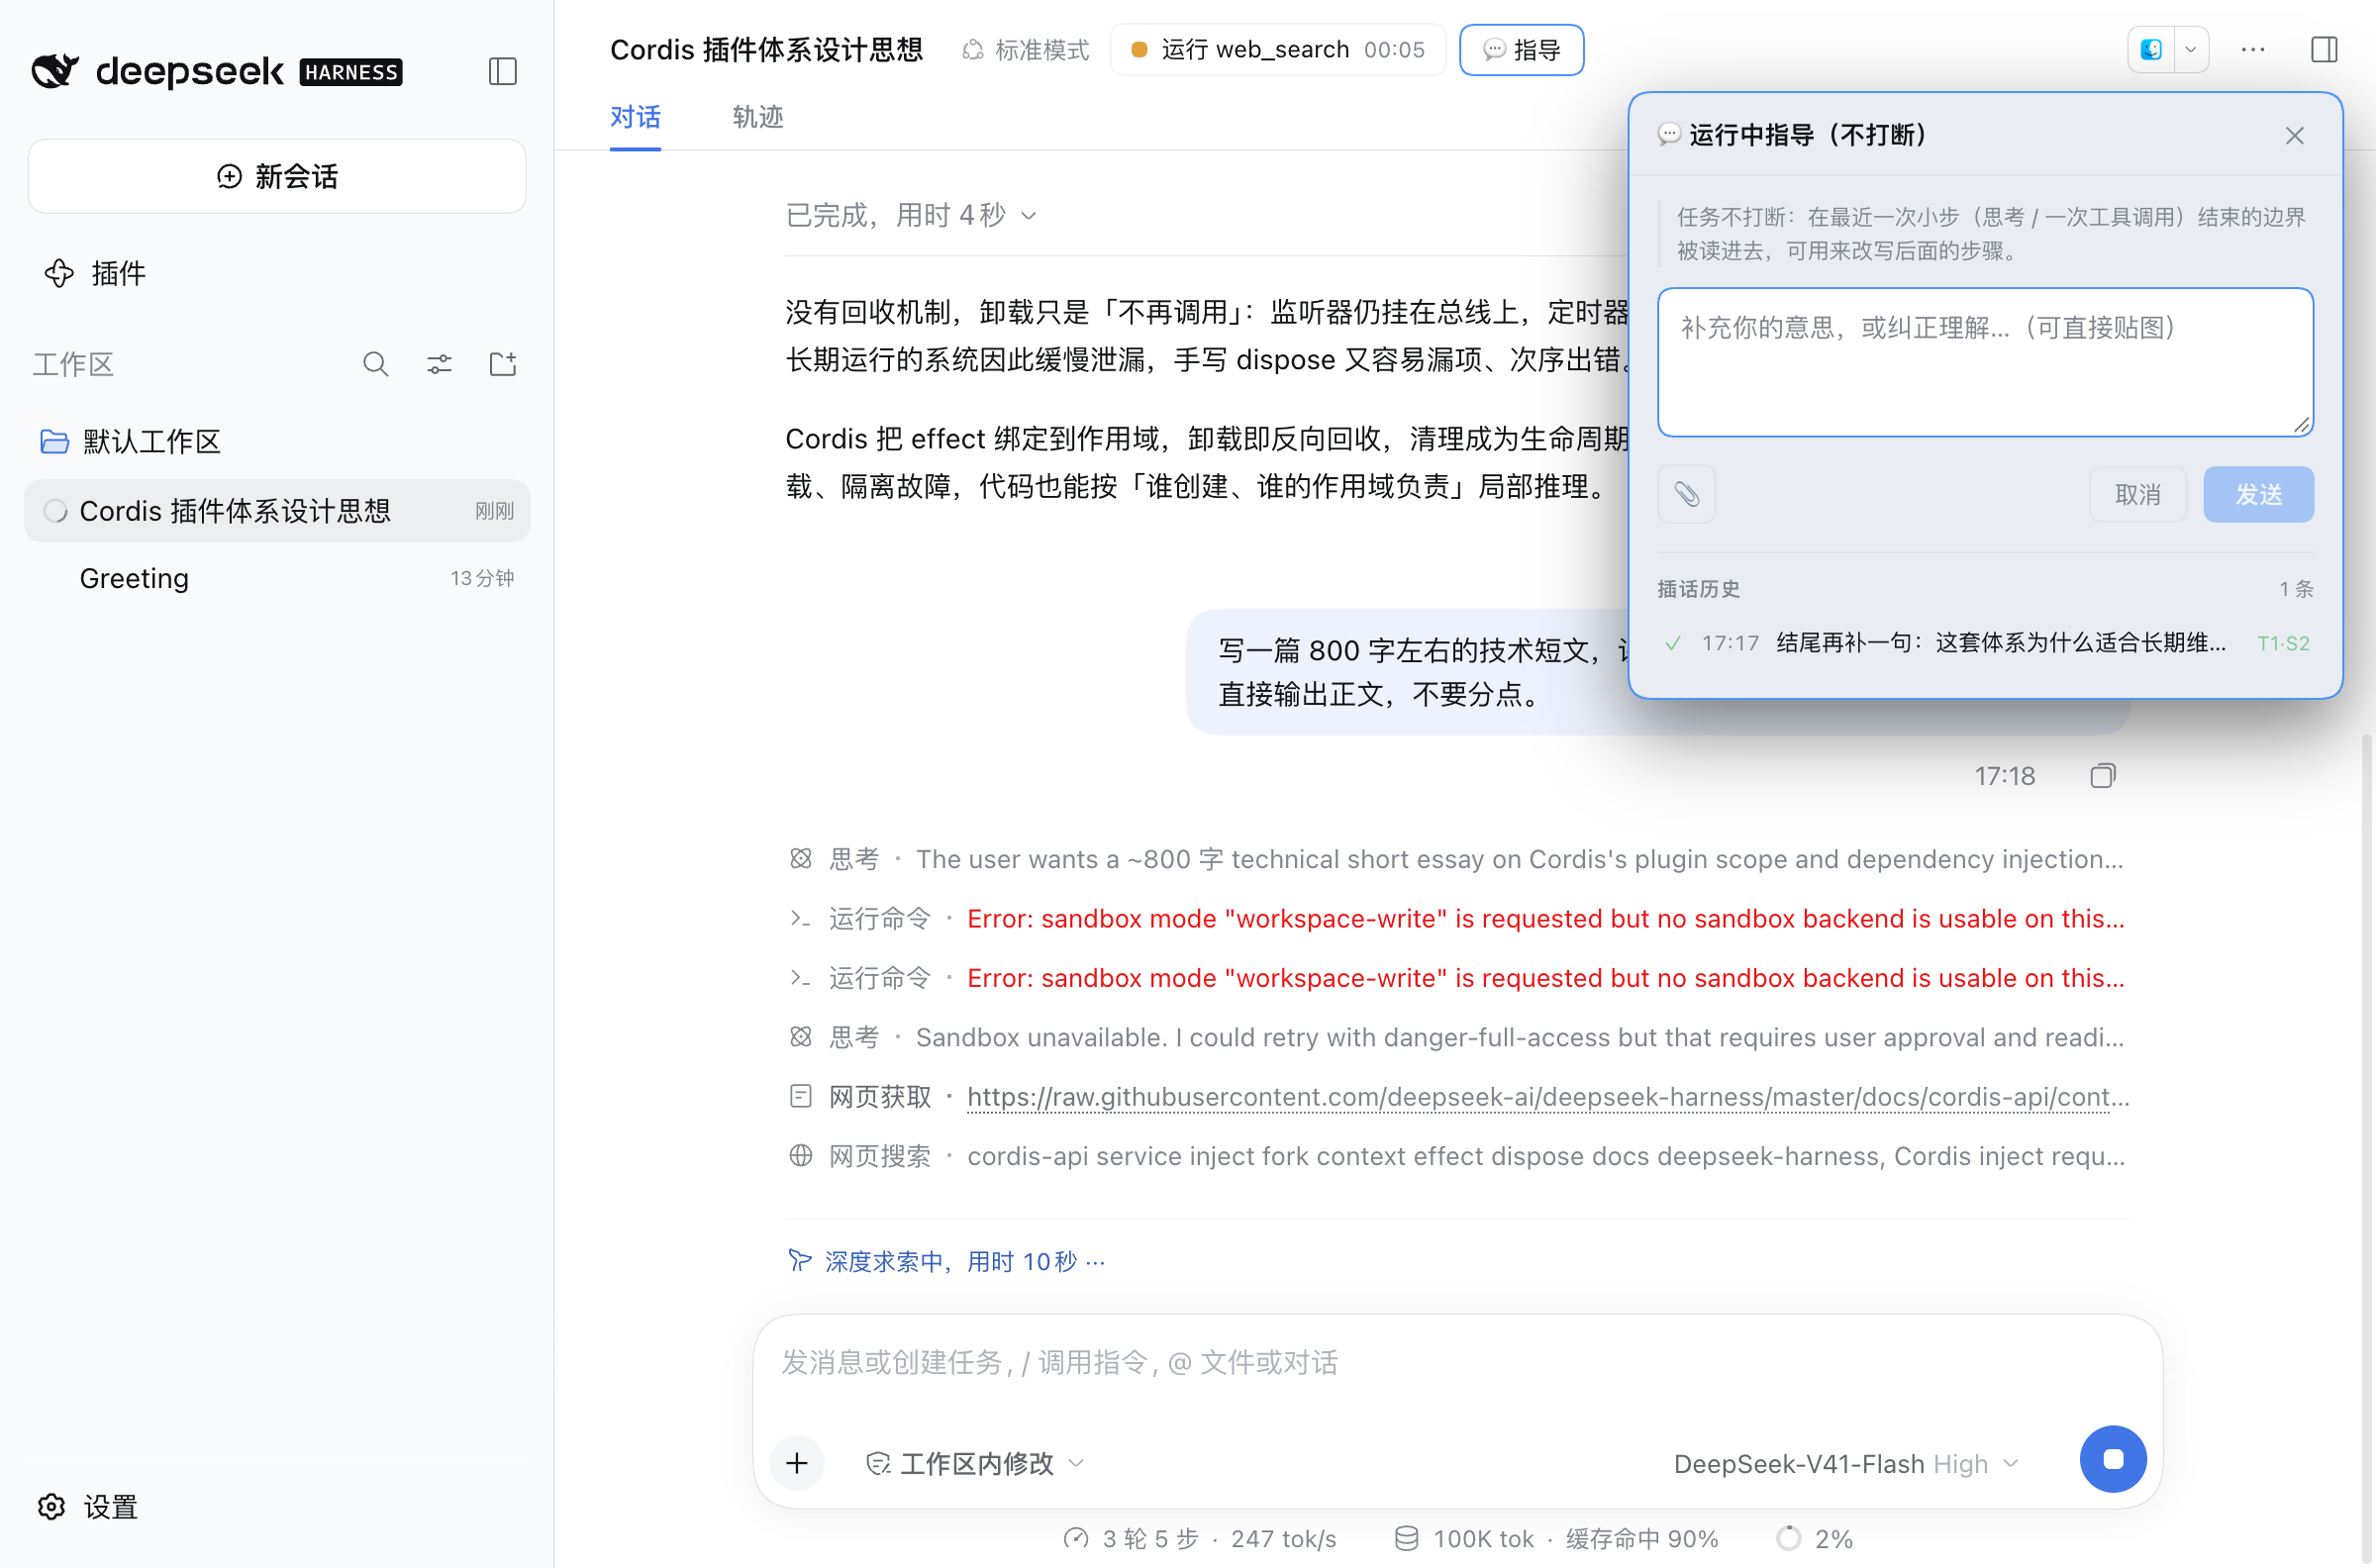
Task: Search the 工作区 workspace list
Action: point(375,364)
